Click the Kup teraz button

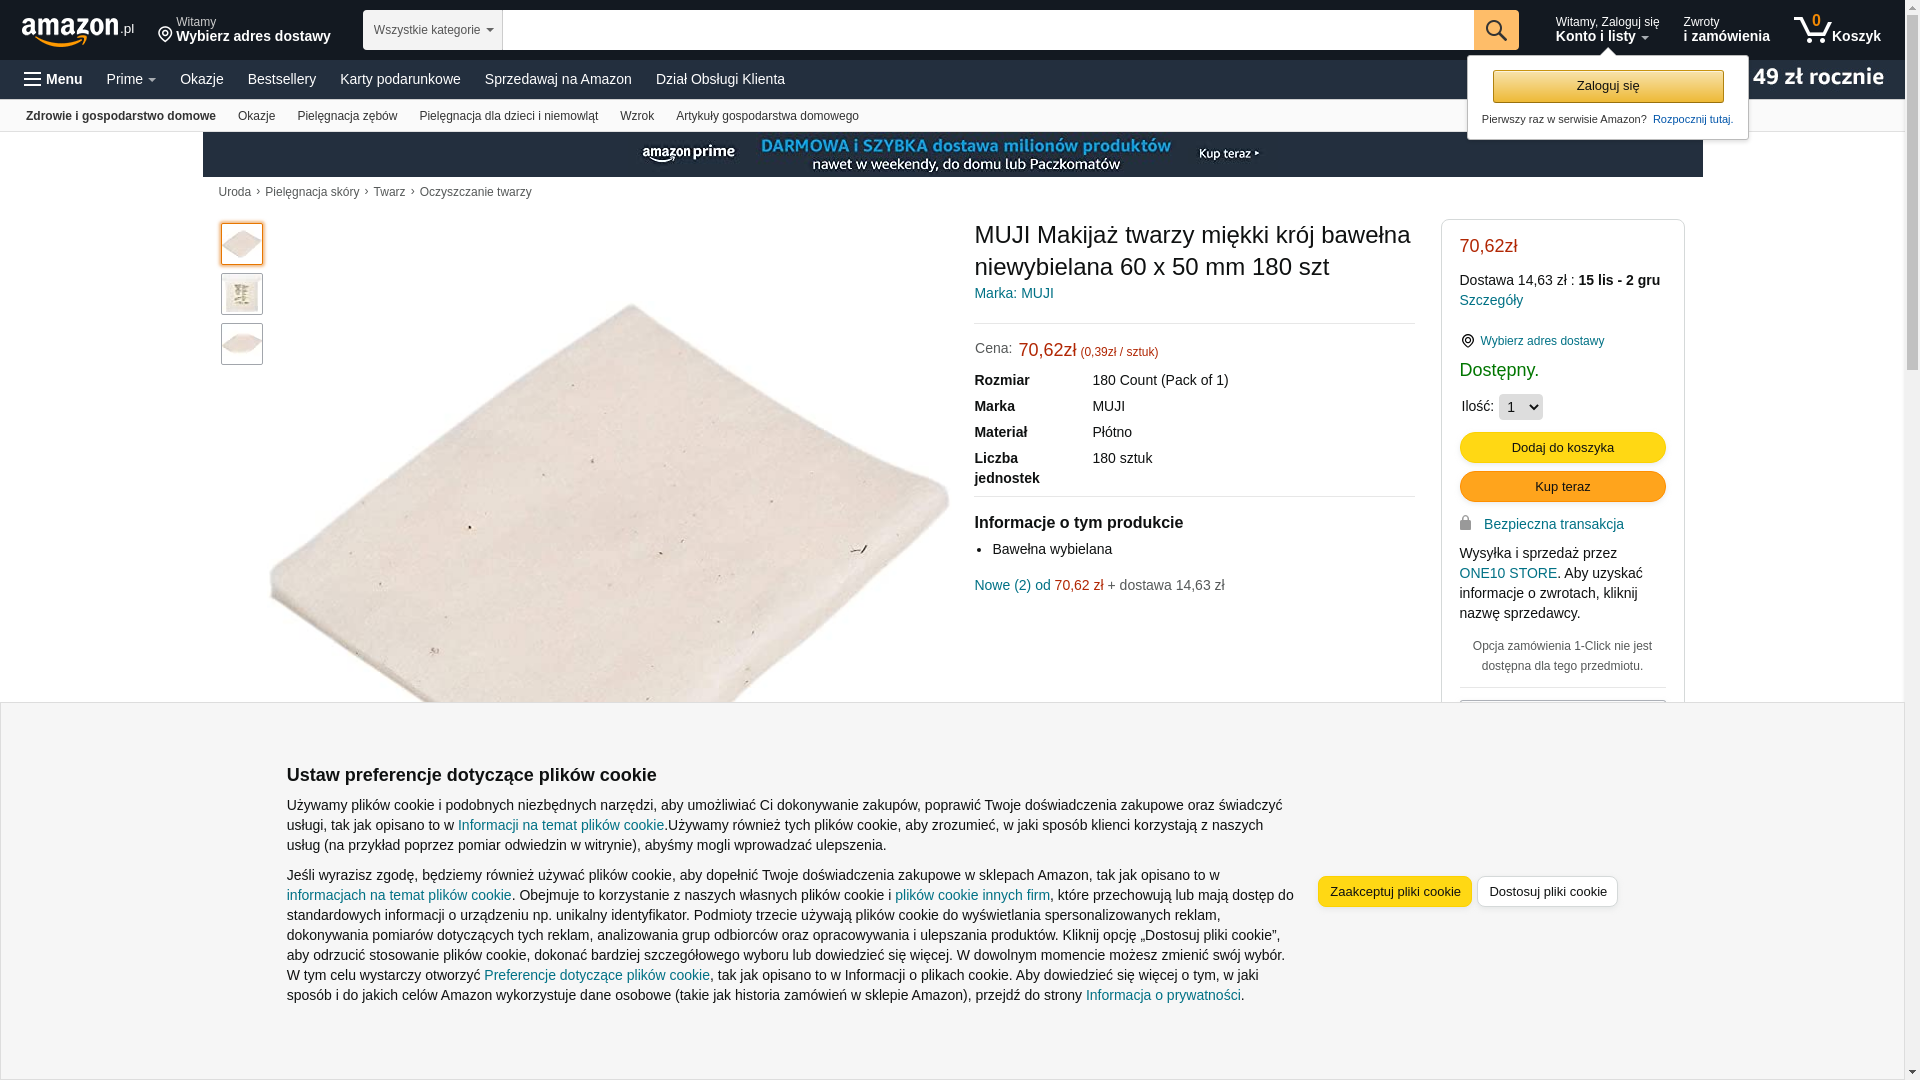(x=1563, y=486)
